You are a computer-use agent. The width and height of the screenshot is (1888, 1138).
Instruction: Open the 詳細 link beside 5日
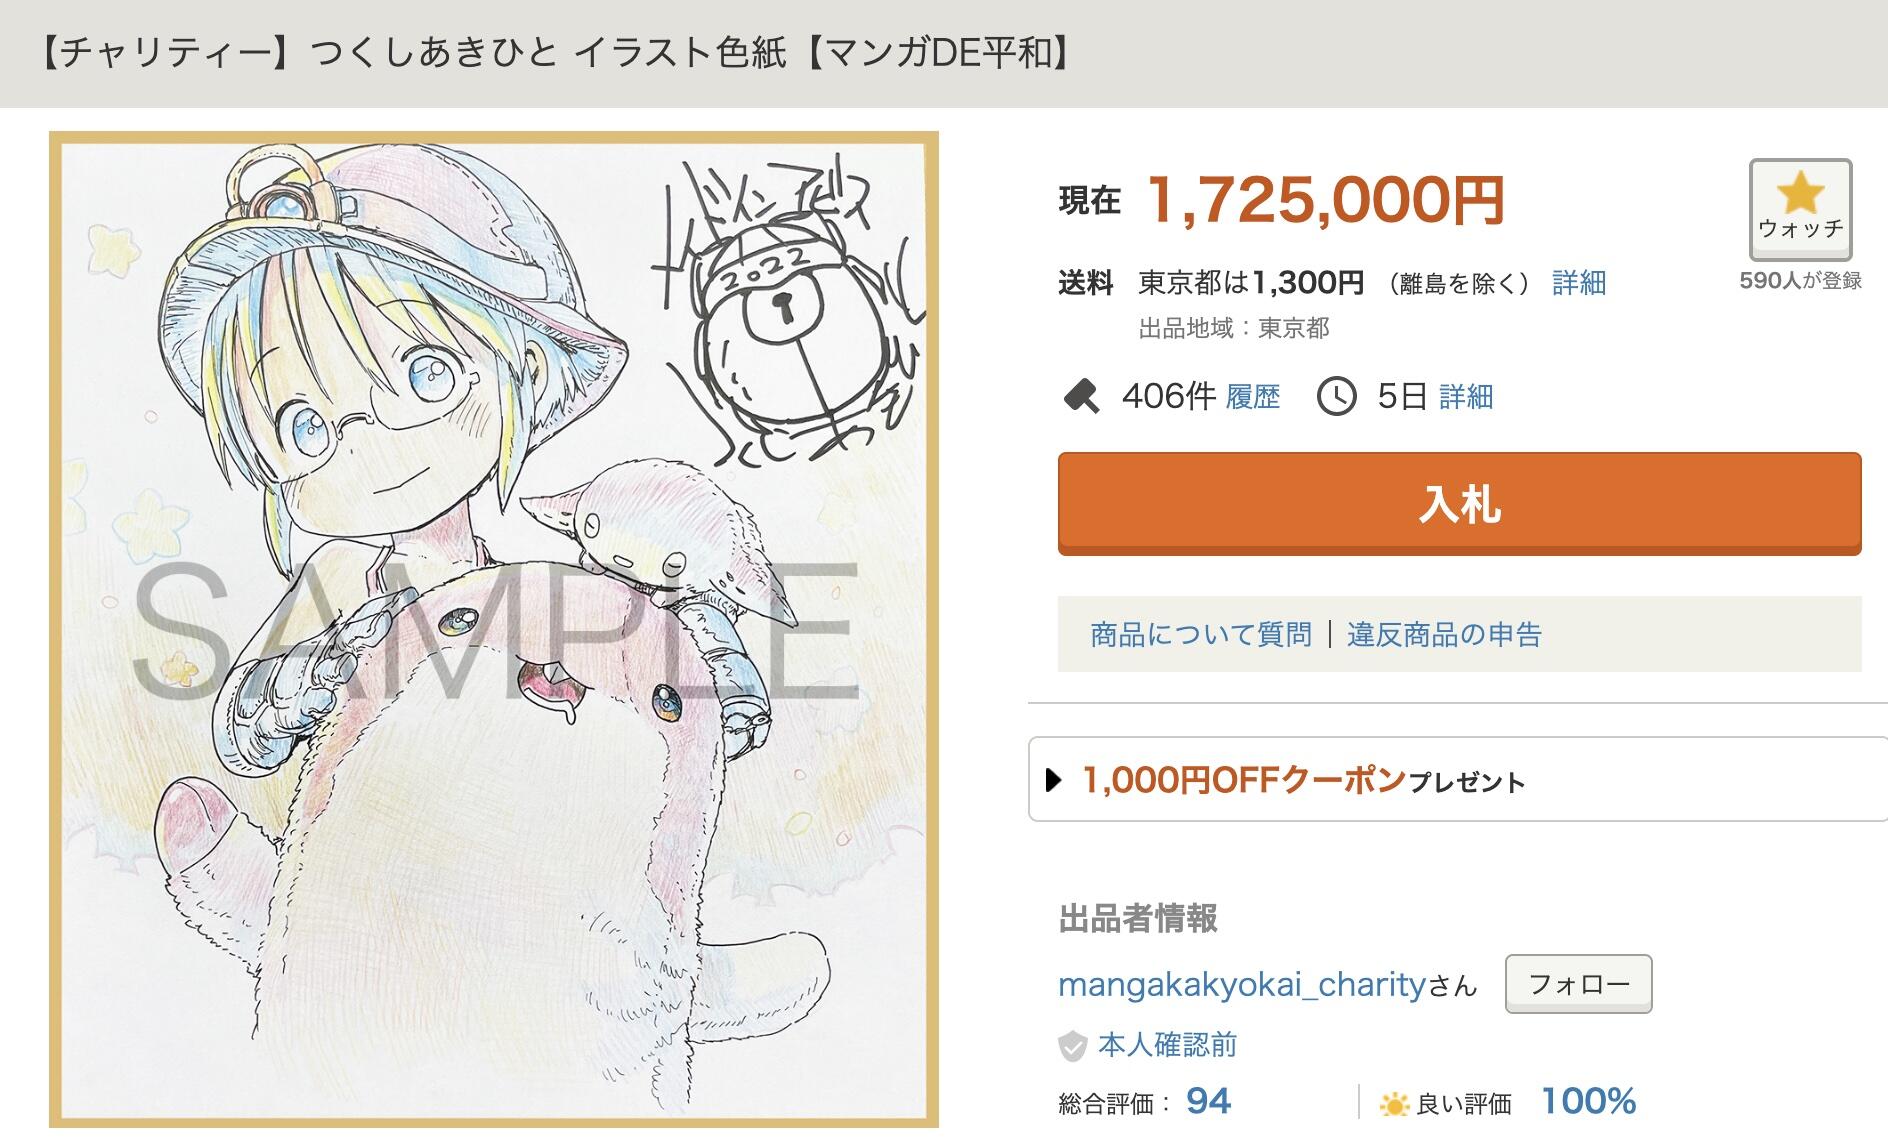click(1465, 397)
